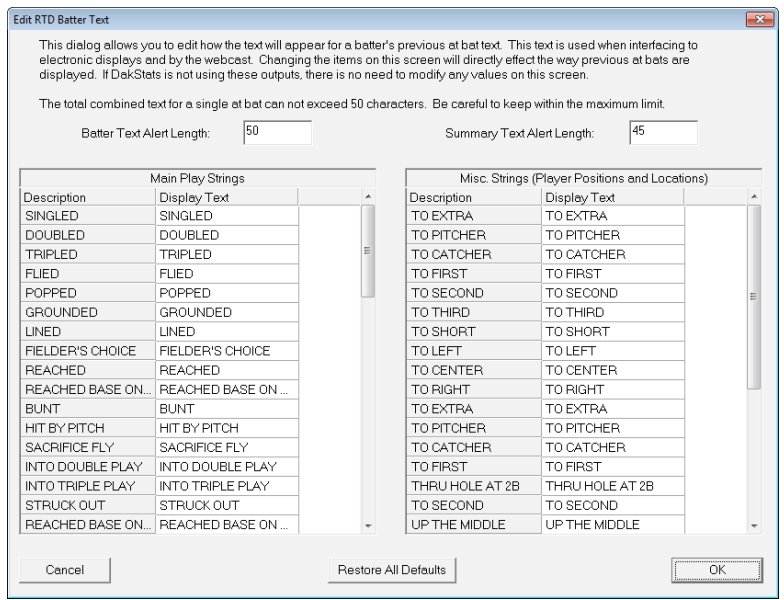The height and width of the screenshot is (600, 784).
Task: Select FIELDER'S CHOICE display text cell
Action: [226, 351]
